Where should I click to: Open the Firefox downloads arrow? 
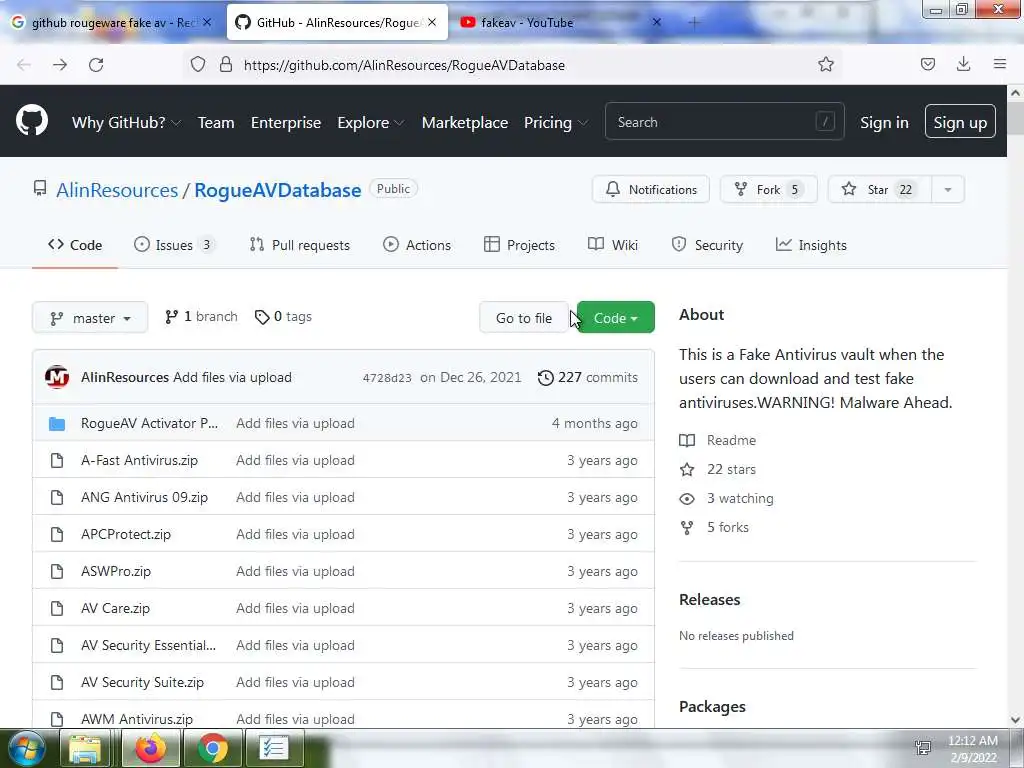pos(963,64)
